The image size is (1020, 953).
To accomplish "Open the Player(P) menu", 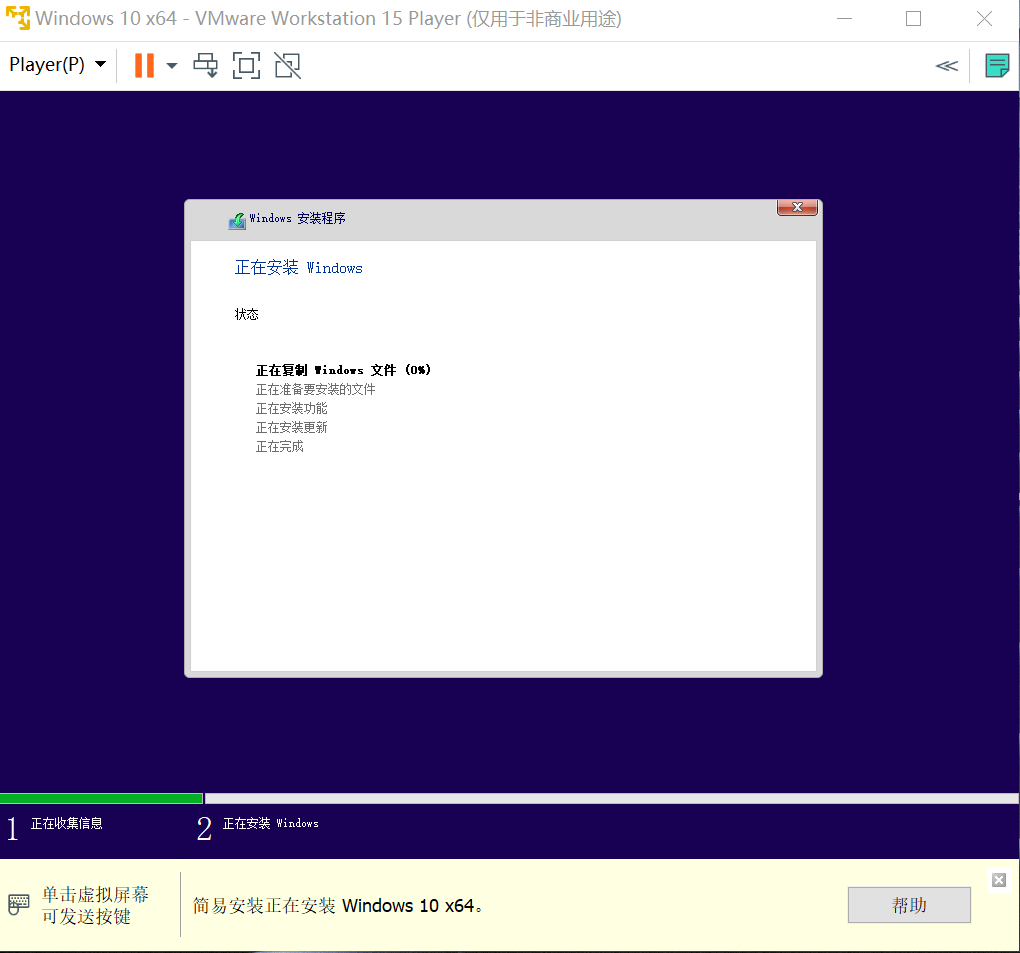I will pyautogui.click(x=57, y=65).
